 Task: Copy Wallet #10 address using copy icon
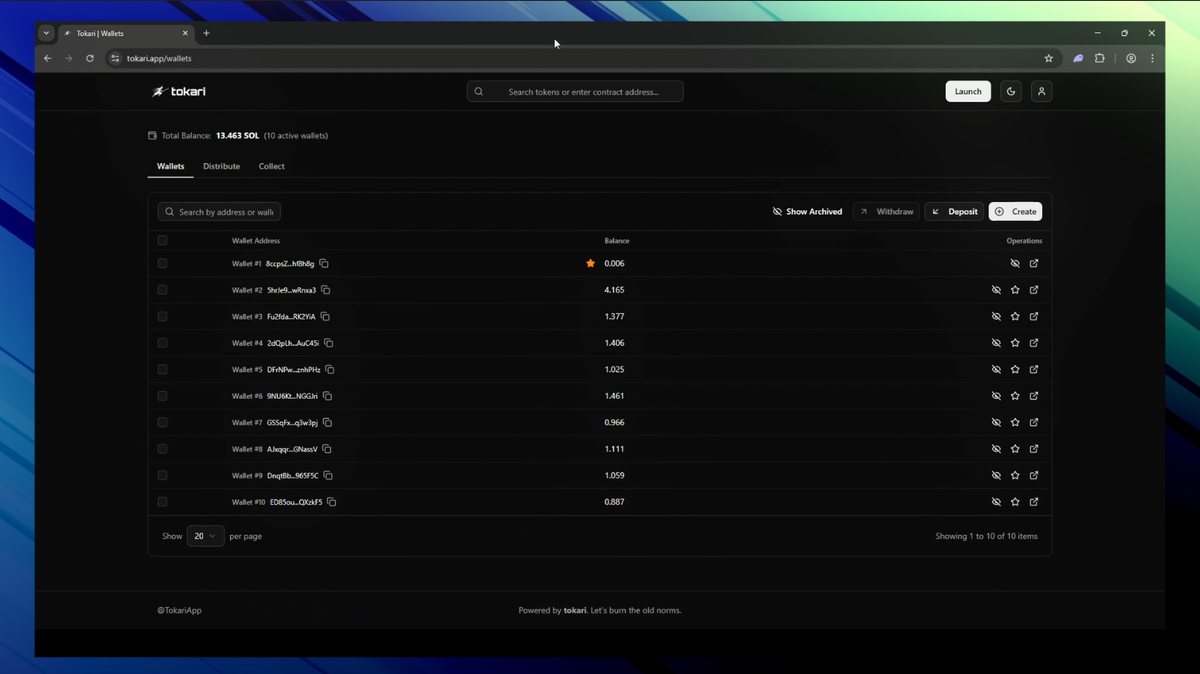coord(331,501)
